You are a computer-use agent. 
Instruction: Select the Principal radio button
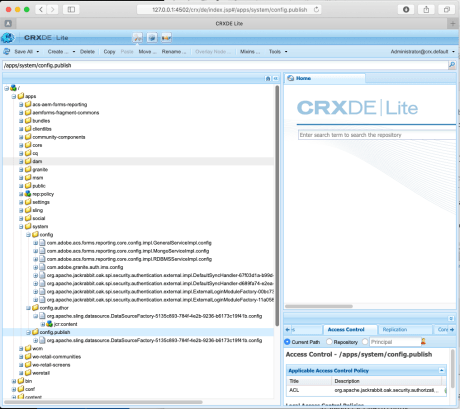click(x=365, y=342)
